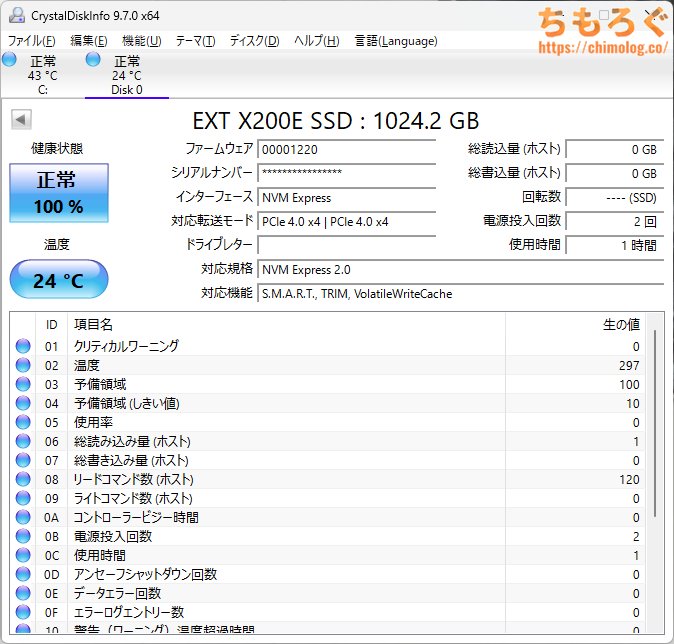Click the firmware field showing 00001220

coord(346,149)
